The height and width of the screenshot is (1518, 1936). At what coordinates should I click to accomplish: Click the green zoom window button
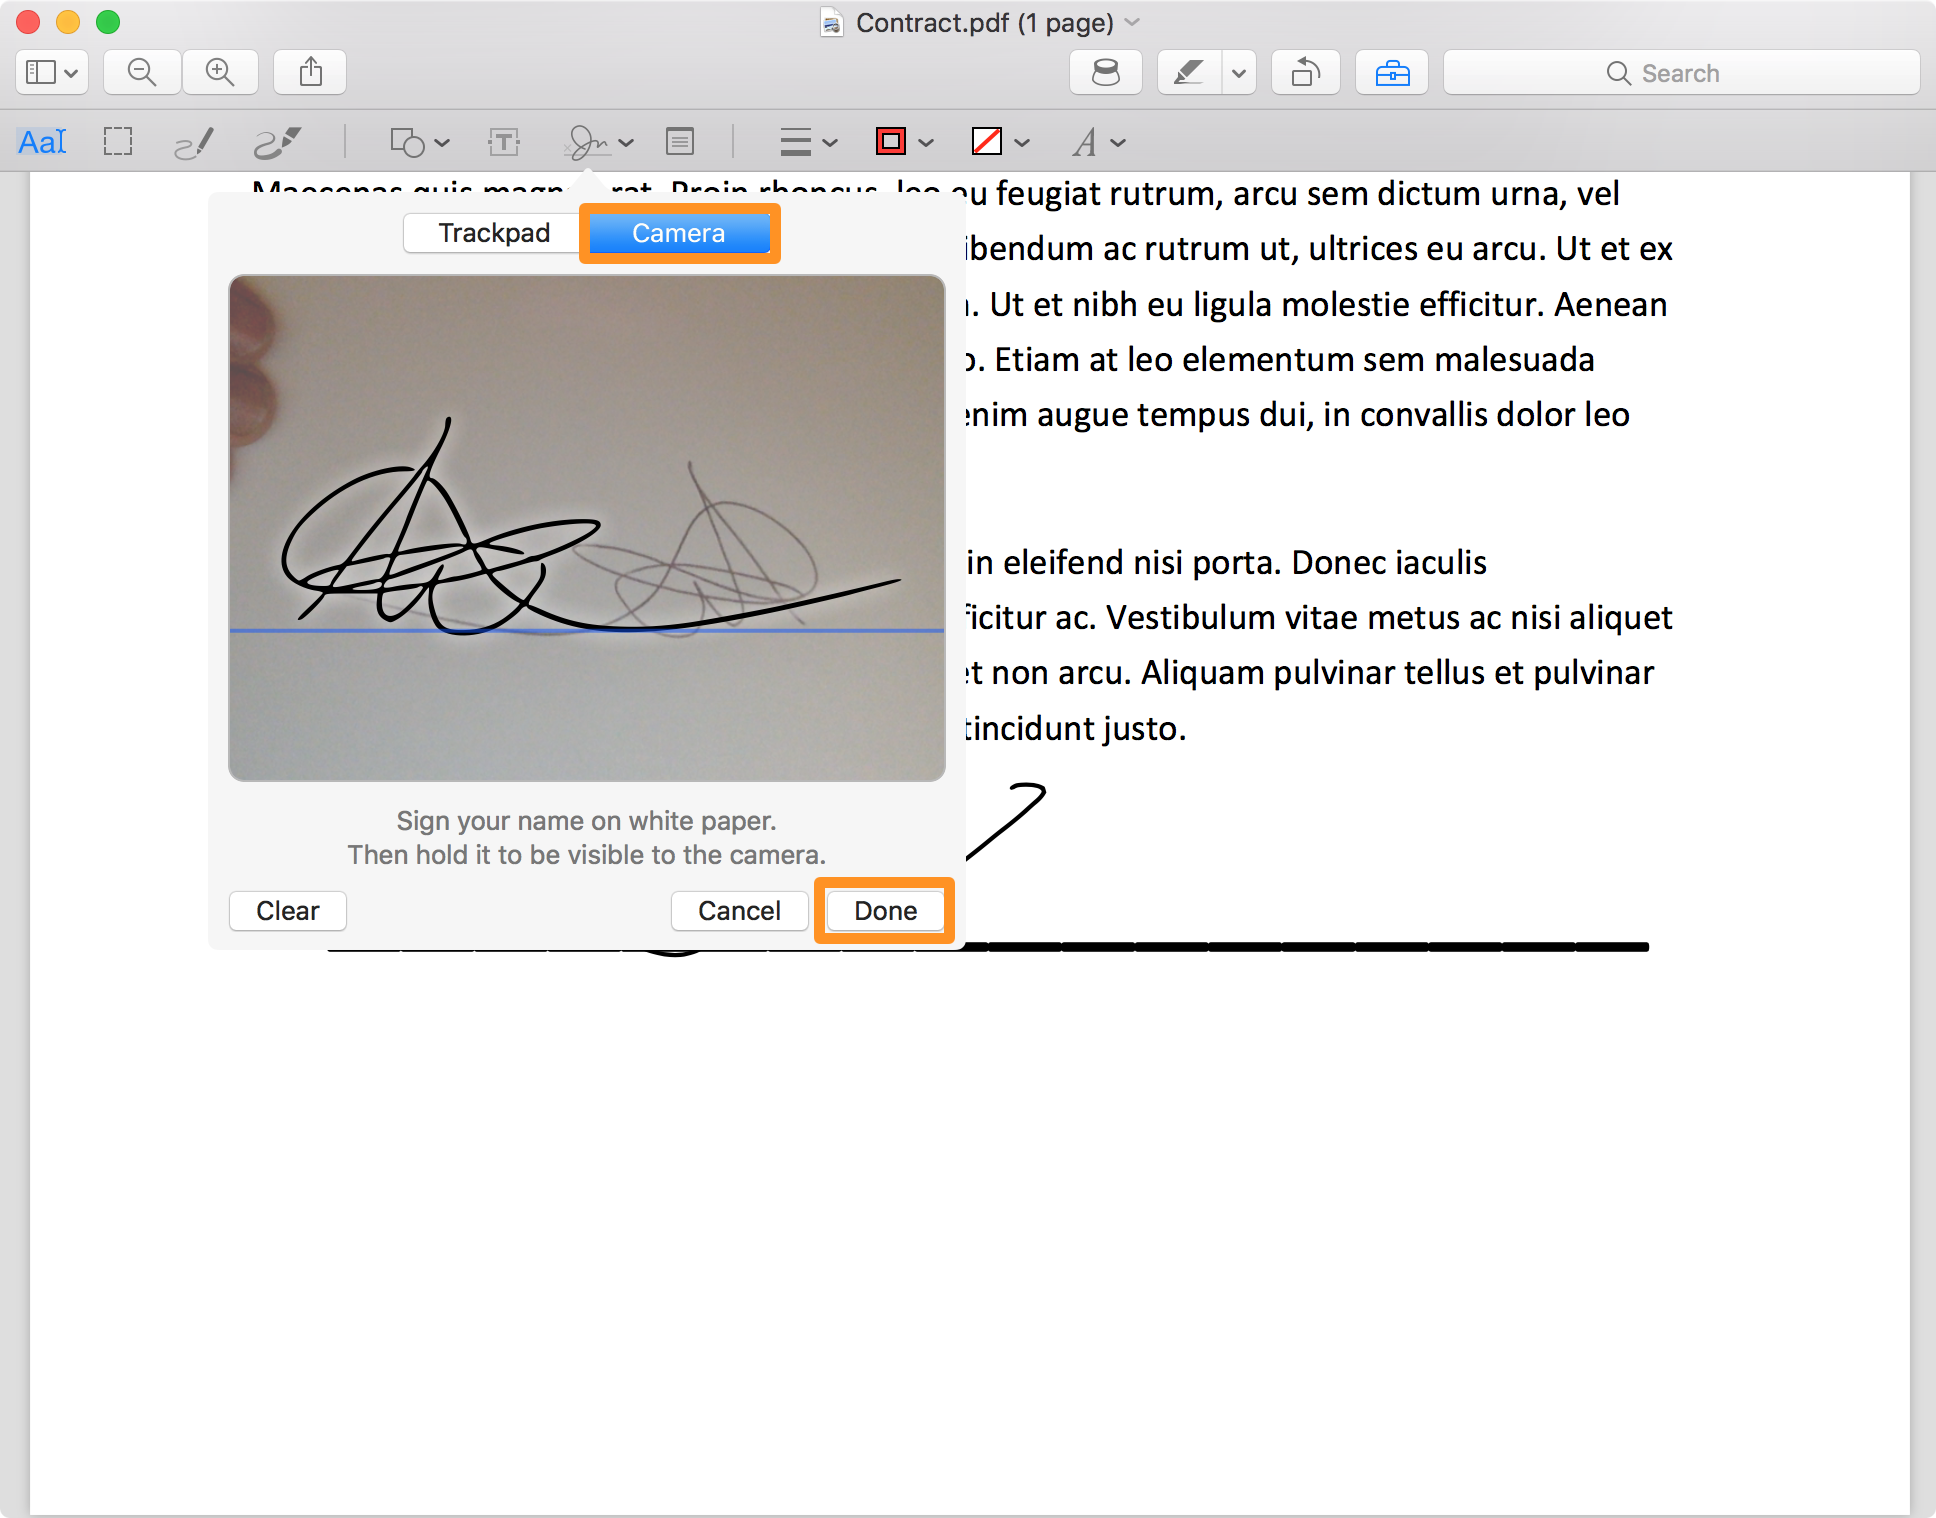[108, 21]
